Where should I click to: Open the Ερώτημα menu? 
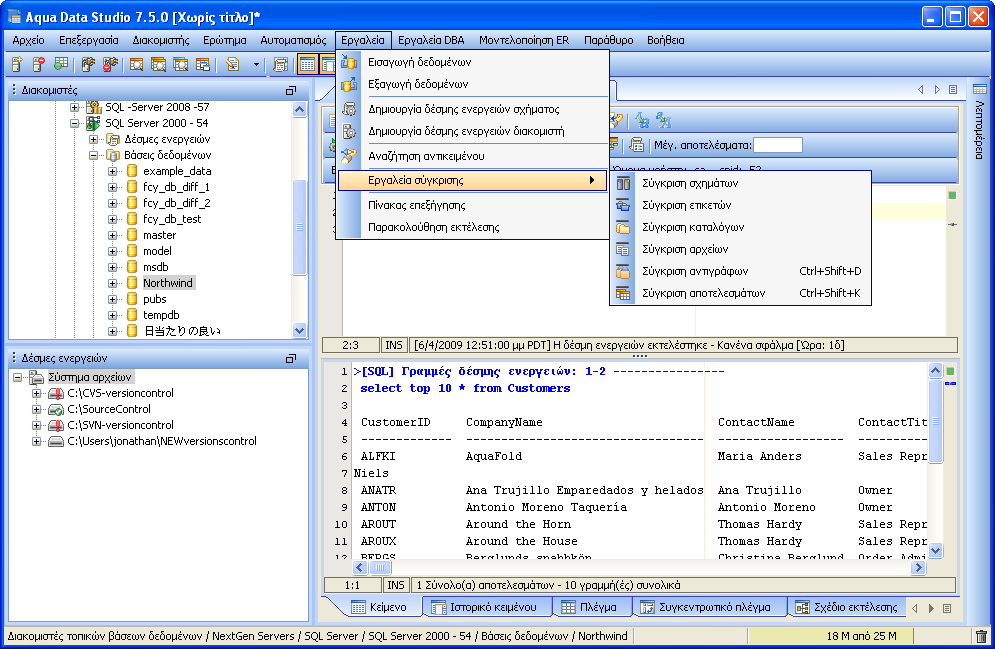[225, 40]
